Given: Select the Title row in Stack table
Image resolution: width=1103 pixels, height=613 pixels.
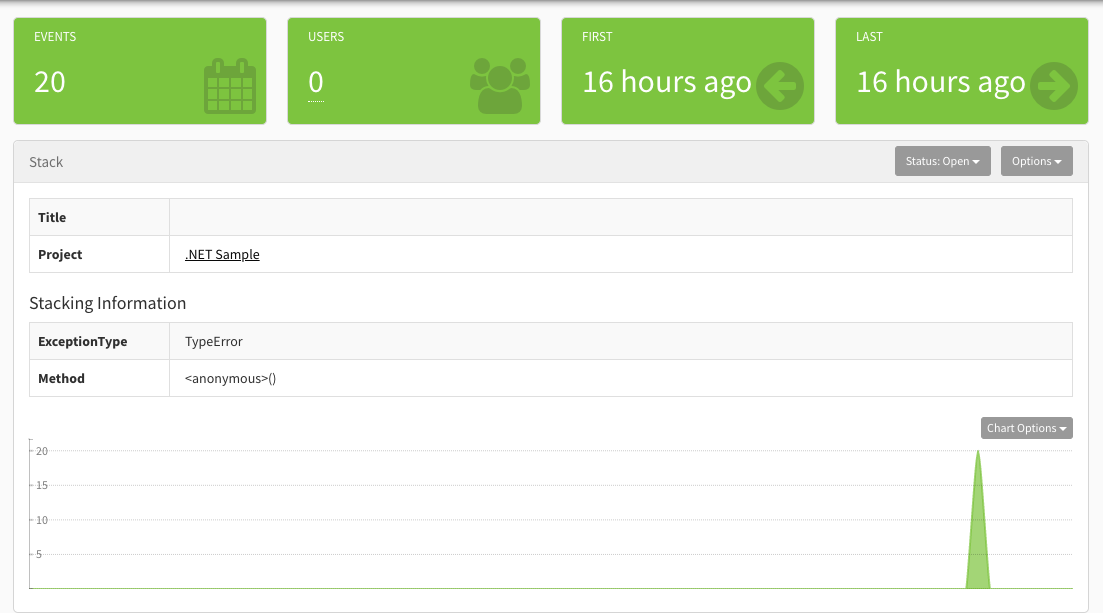Looking at the screenshot, I should tap(52, 217).
